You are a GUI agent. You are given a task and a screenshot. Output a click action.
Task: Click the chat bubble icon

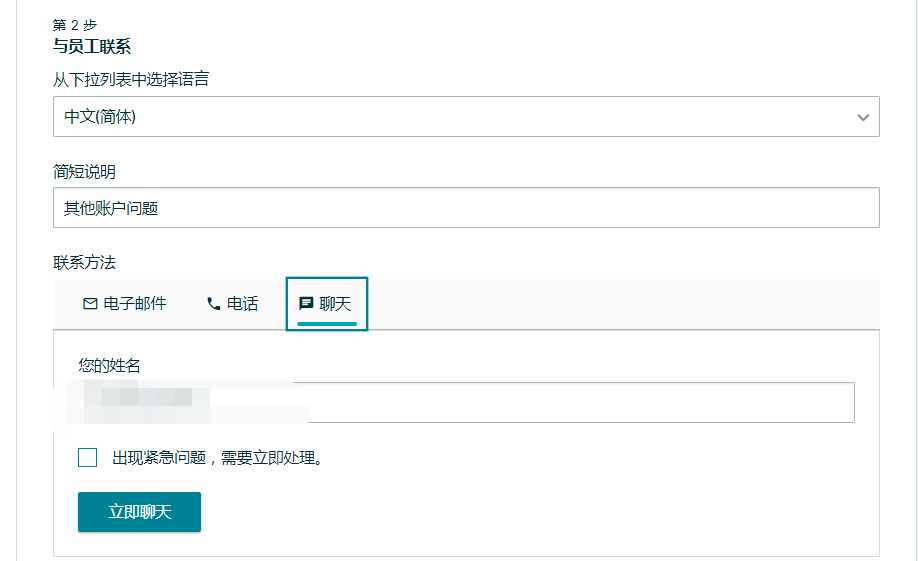click(x=306, y=303)
